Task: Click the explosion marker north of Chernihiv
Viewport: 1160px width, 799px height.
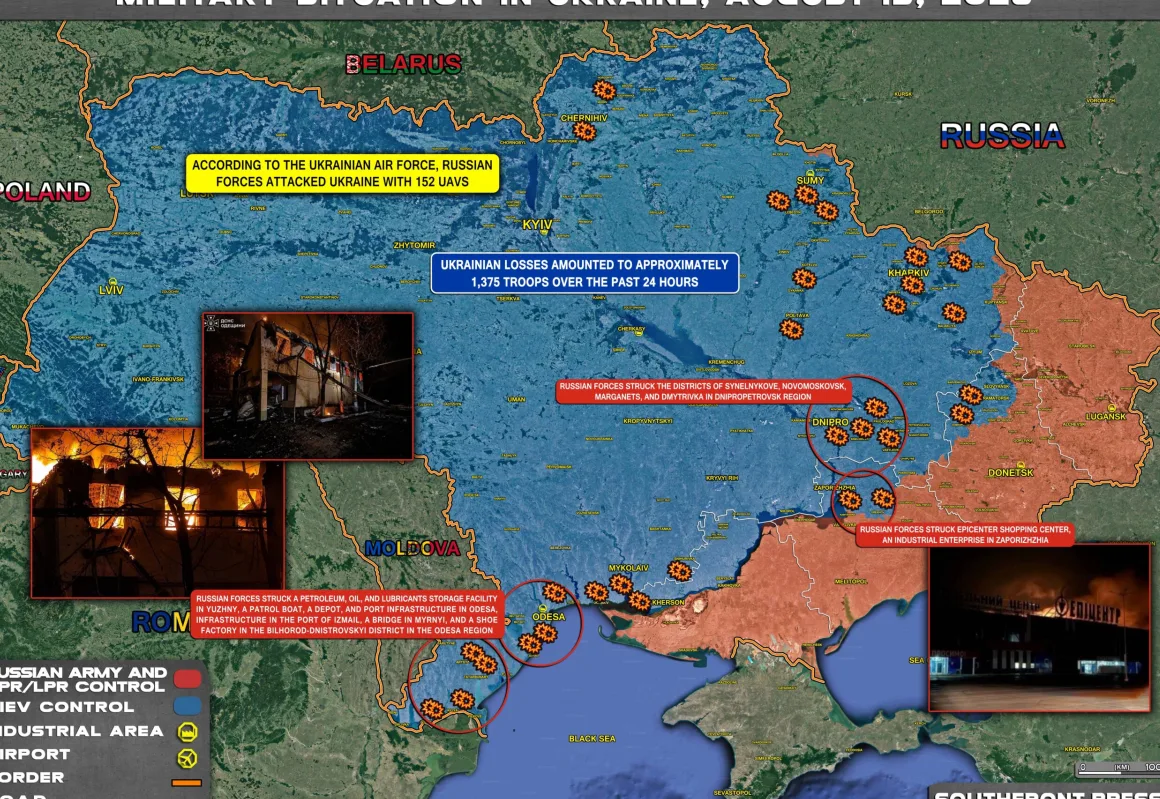Action: coord(604,90)
